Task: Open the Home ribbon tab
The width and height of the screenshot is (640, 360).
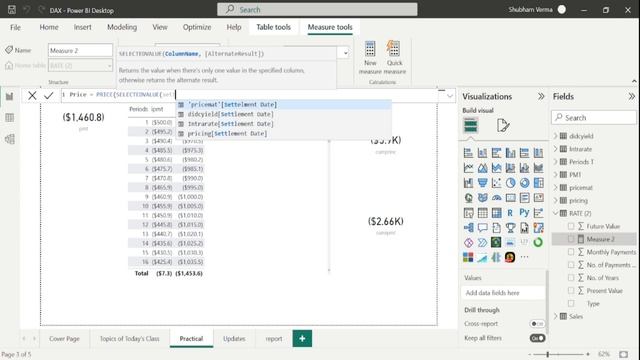Action: point(49,27)
